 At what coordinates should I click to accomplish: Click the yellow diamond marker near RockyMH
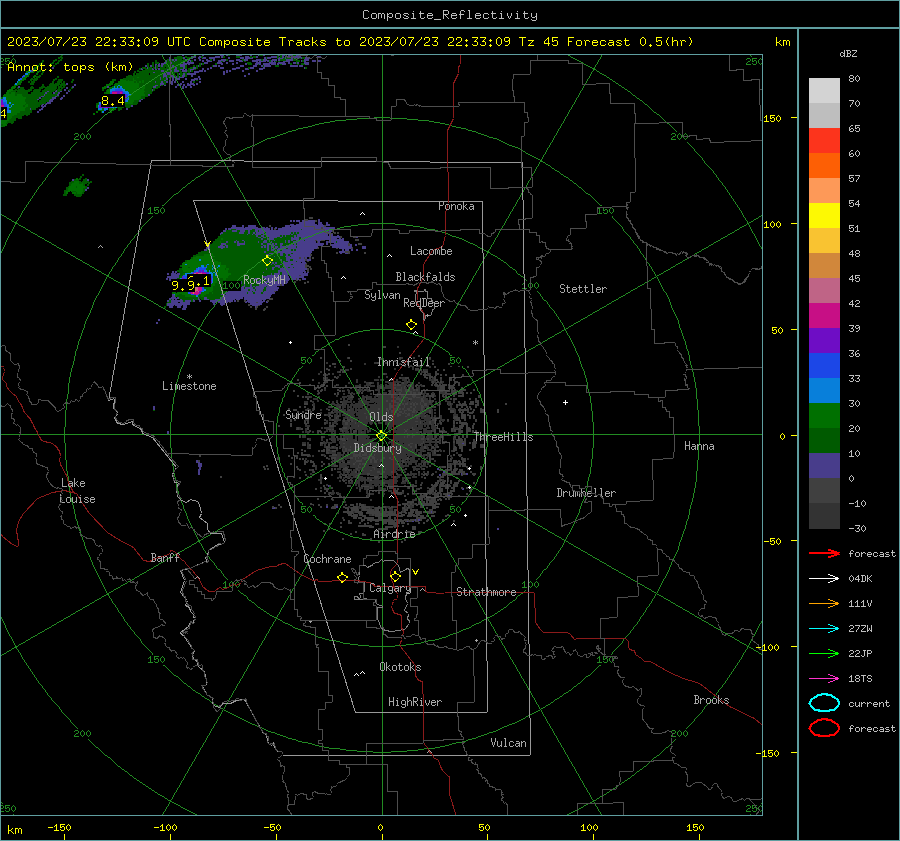267,261
